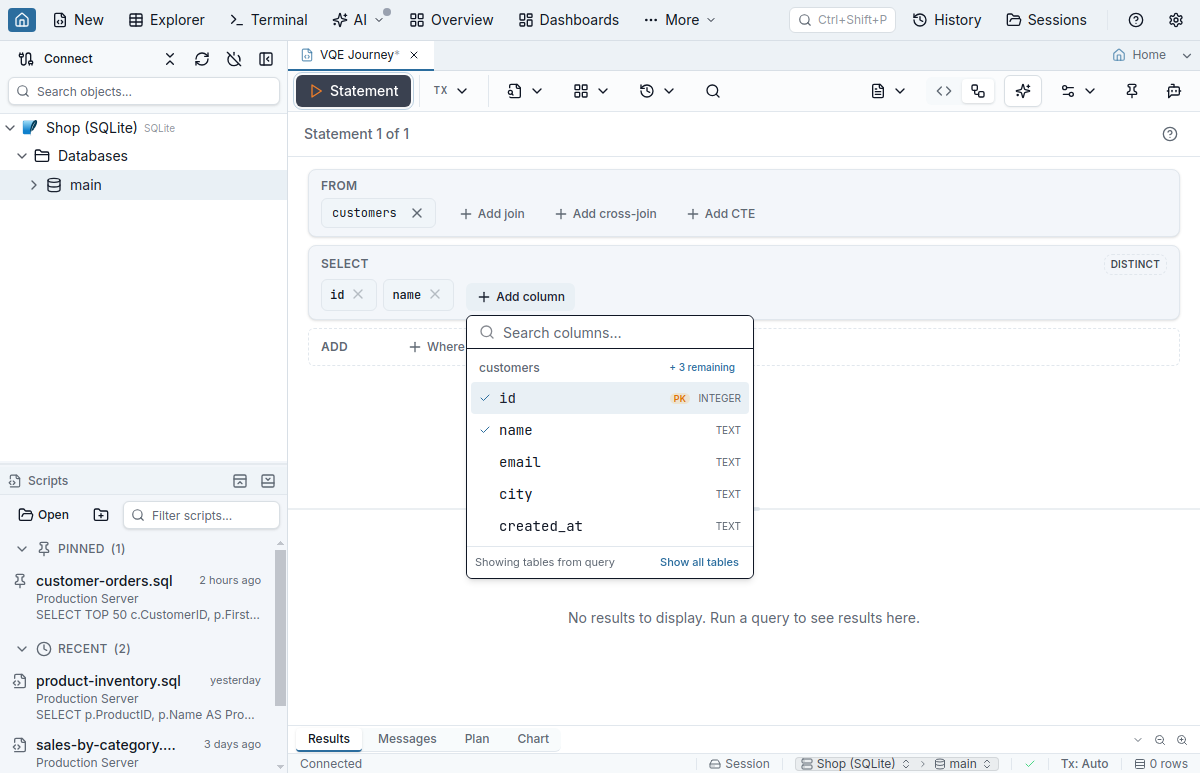The height and width of the screenshot is (773, 1200).
Task: Unpin customer-orders.sql pin icon
Action: click(19, 581)
